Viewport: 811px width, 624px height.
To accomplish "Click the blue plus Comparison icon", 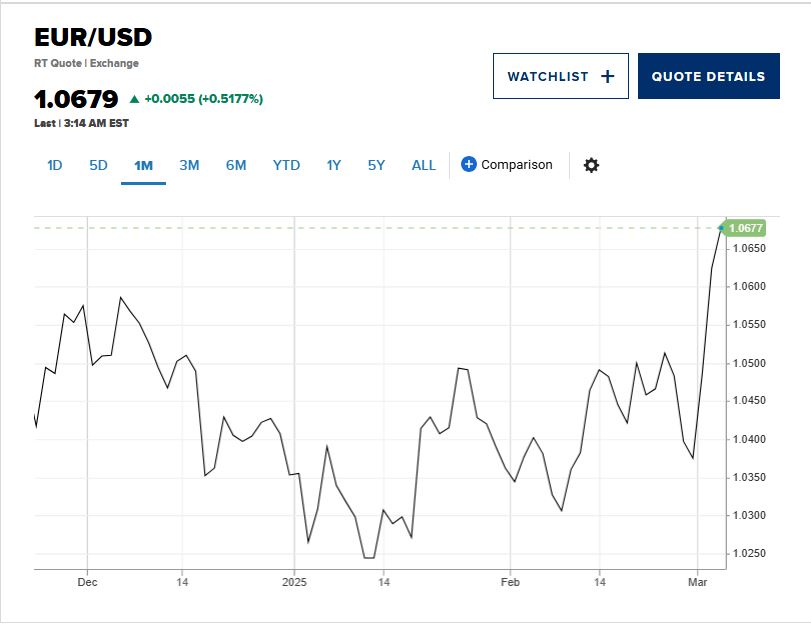I will [x=469, y=164].
